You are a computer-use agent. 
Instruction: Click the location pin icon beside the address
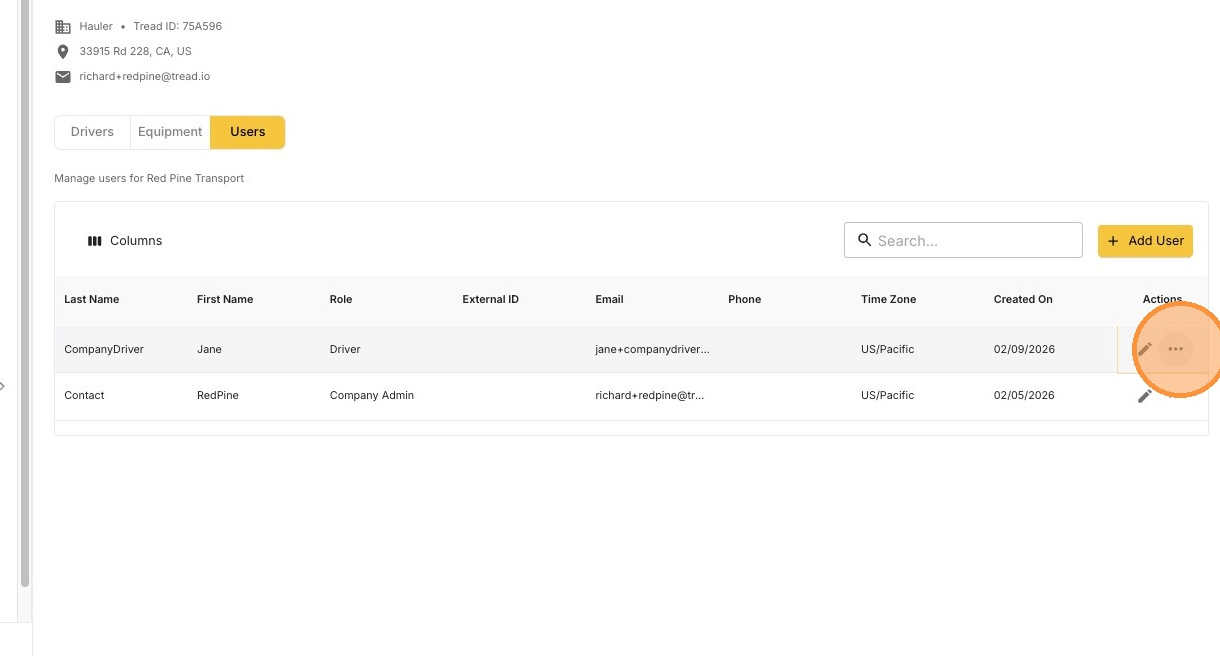tap(63, 51)
